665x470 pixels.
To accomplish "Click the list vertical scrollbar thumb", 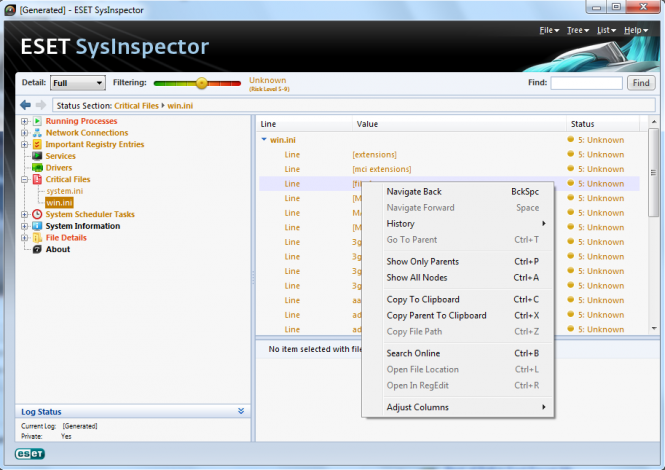I will (653, 173).
